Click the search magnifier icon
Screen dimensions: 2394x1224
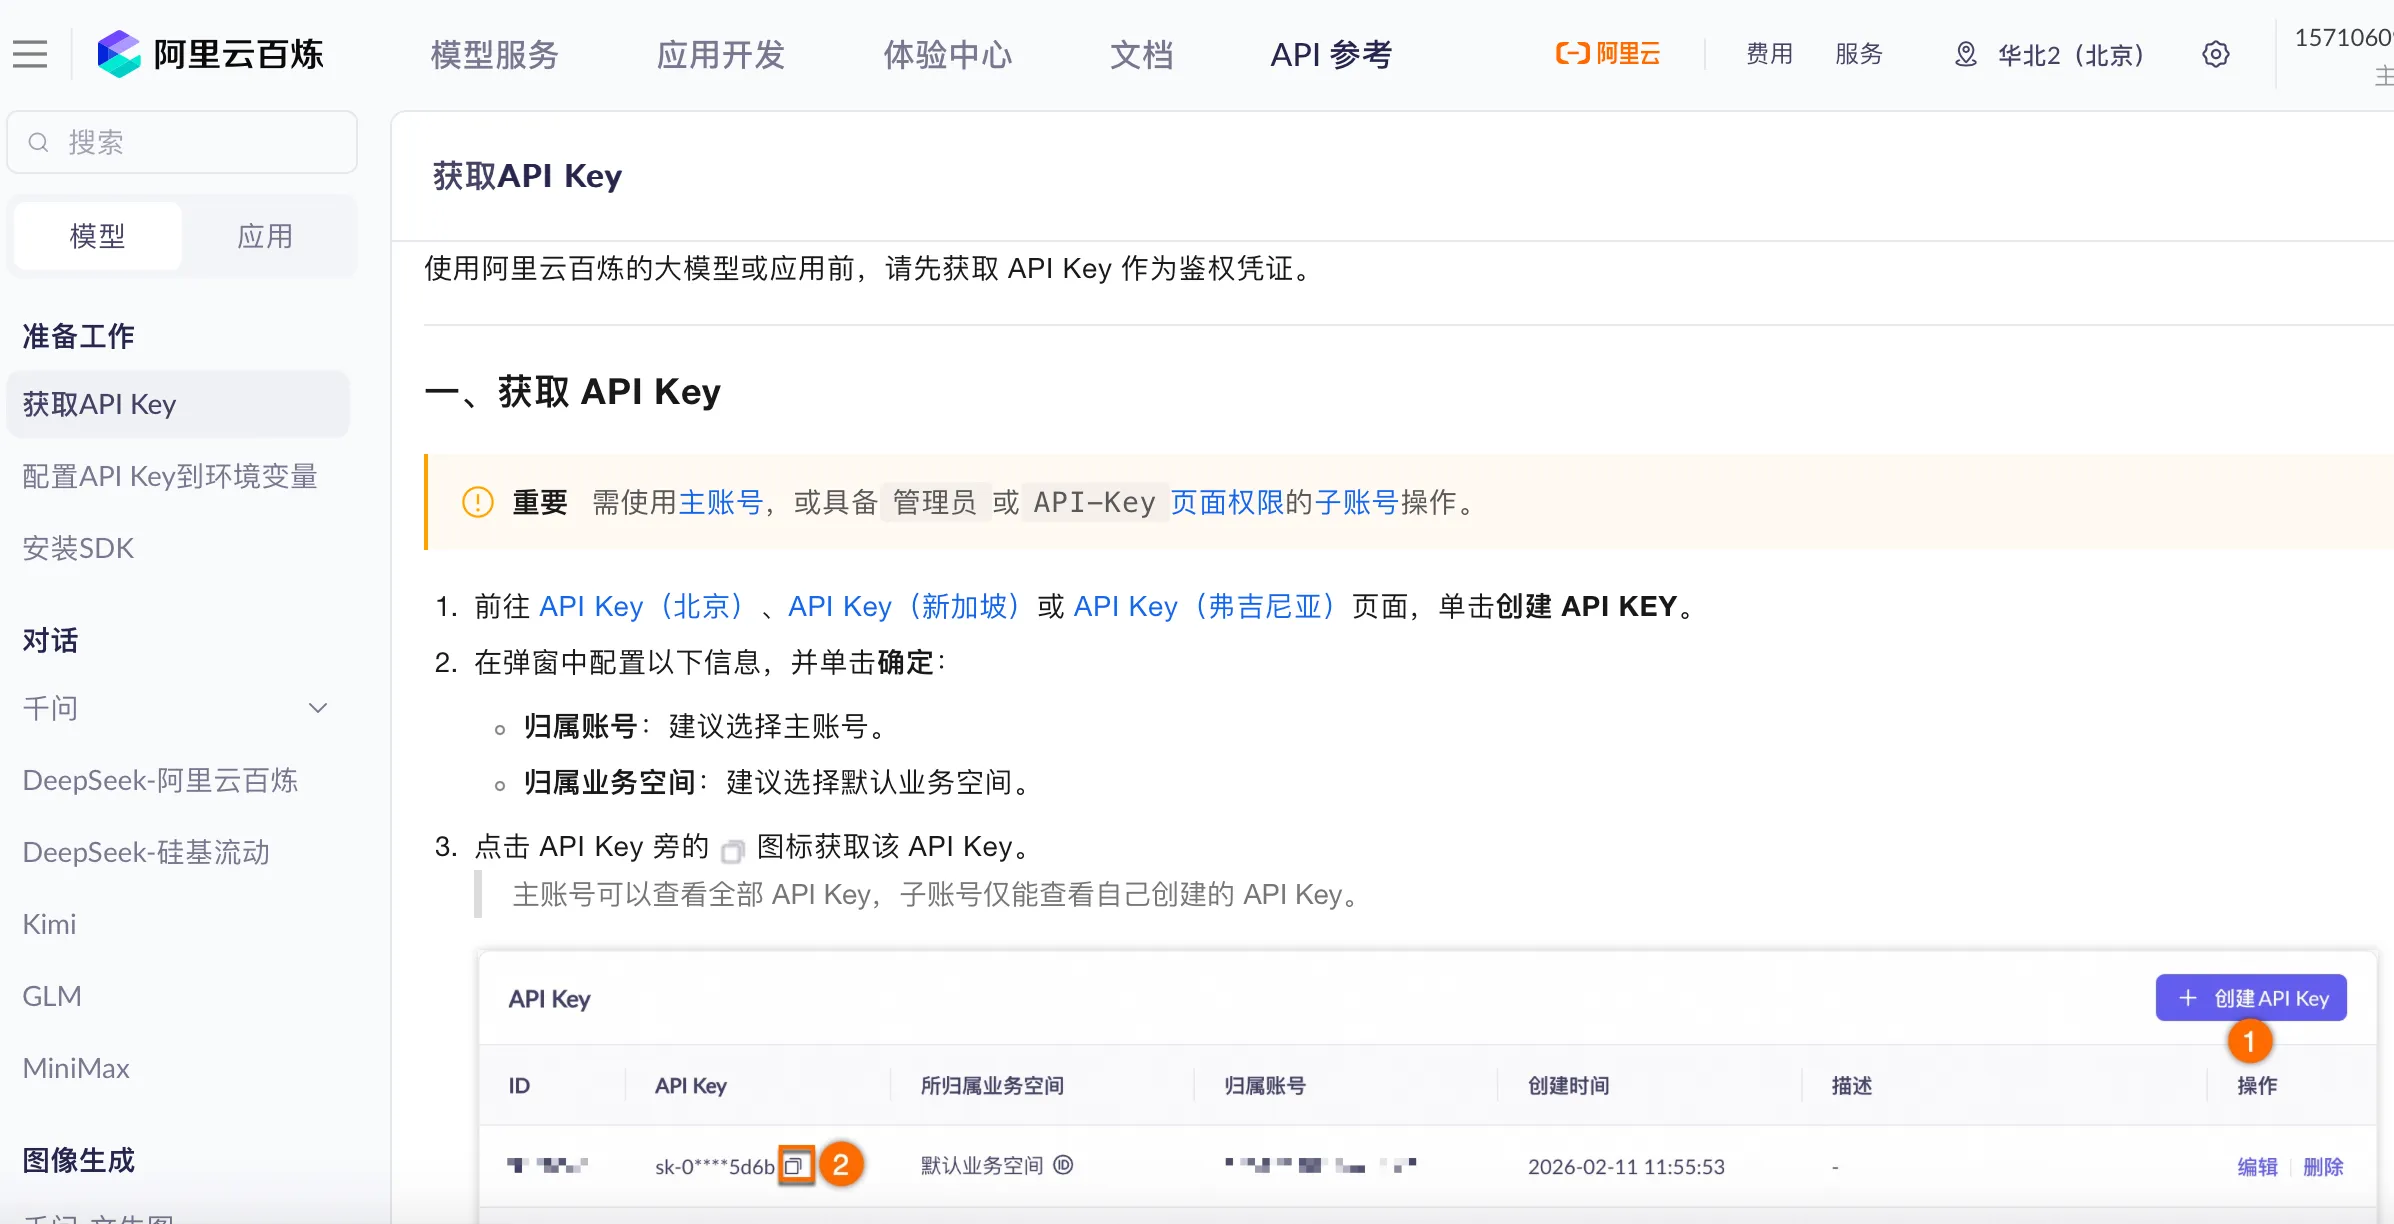pos(38,142)
